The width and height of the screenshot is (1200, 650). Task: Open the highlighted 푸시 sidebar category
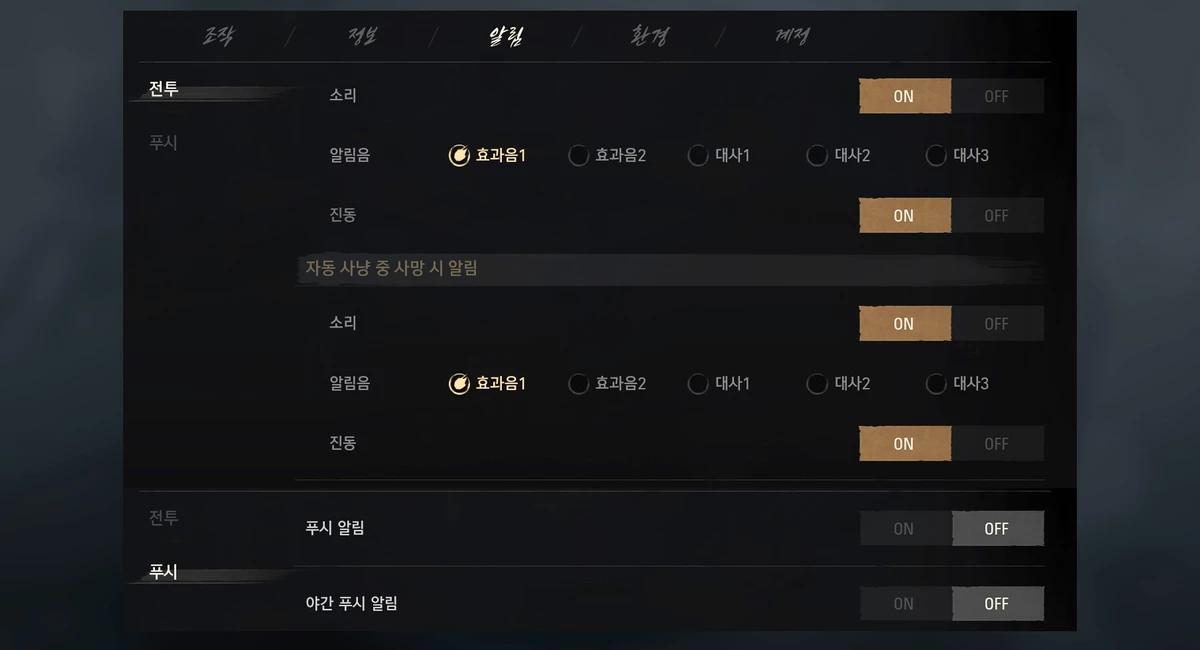[x=164, y=573]
